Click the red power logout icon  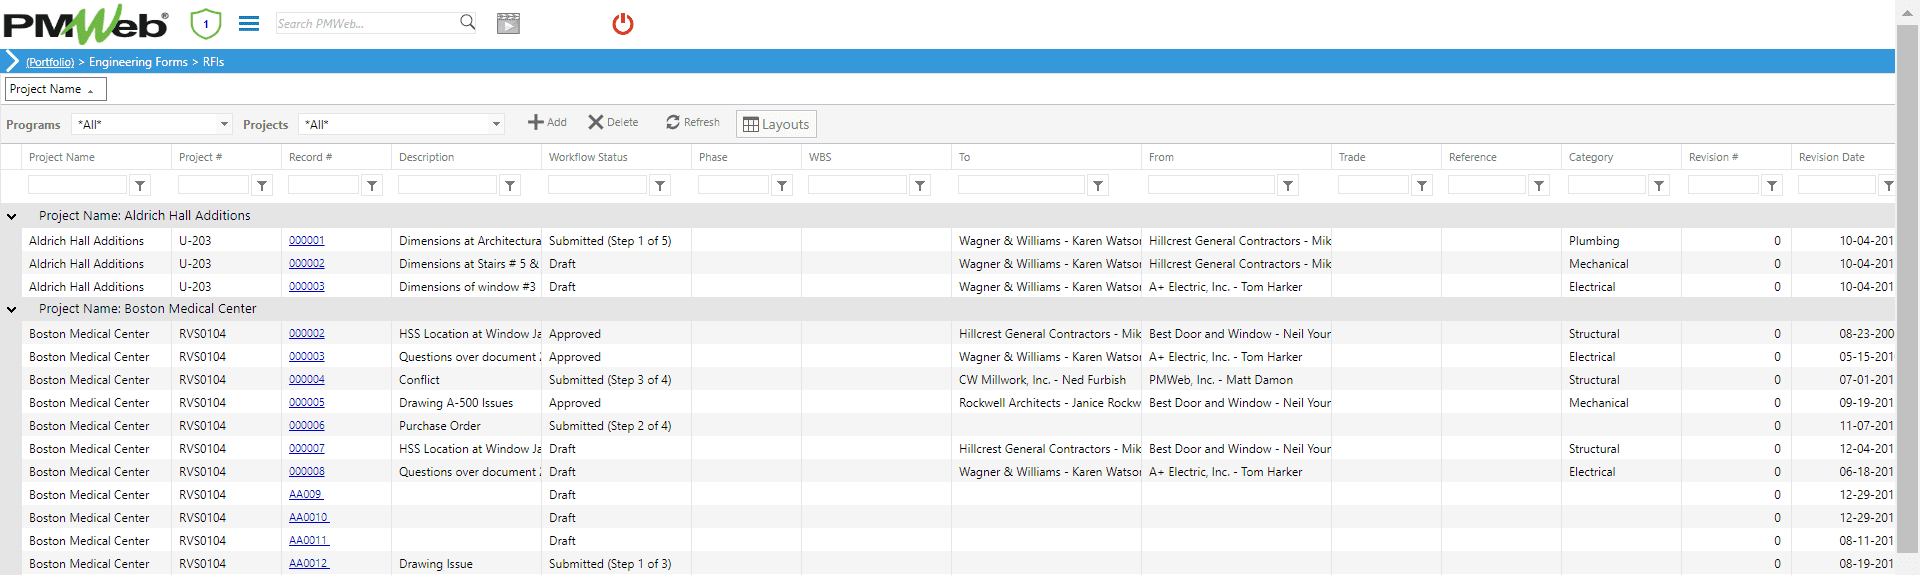pos(623,23)
